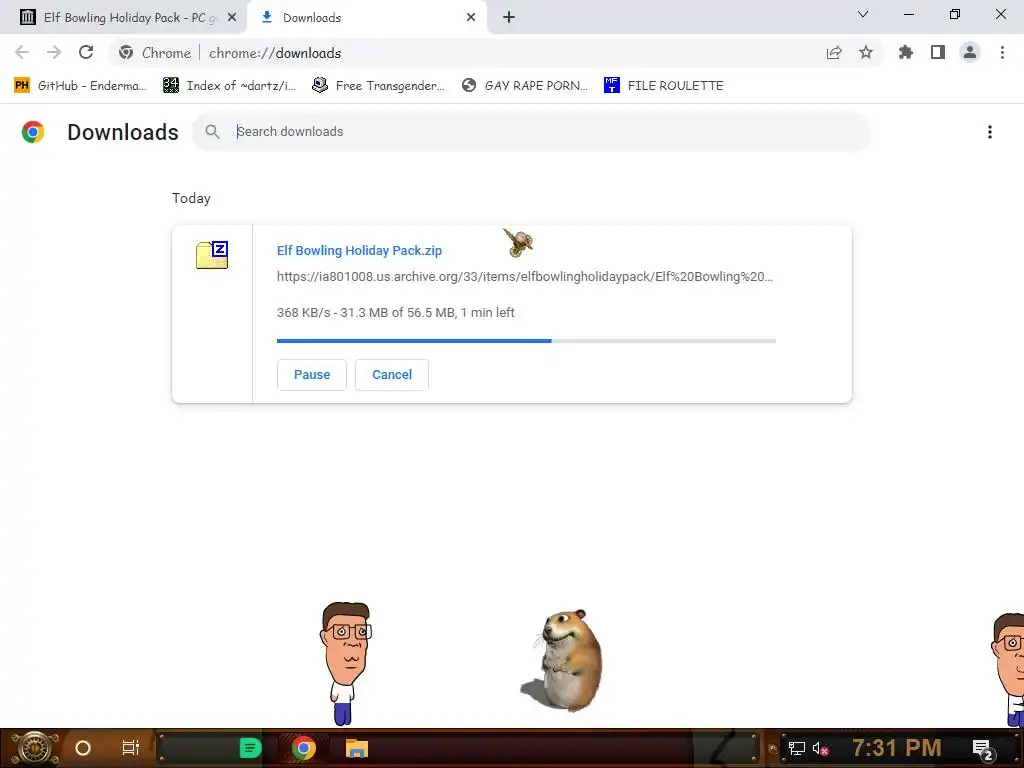1024x768 pixels.
Task: Select the Downloads tab
Action: click(x=366, y=18)
